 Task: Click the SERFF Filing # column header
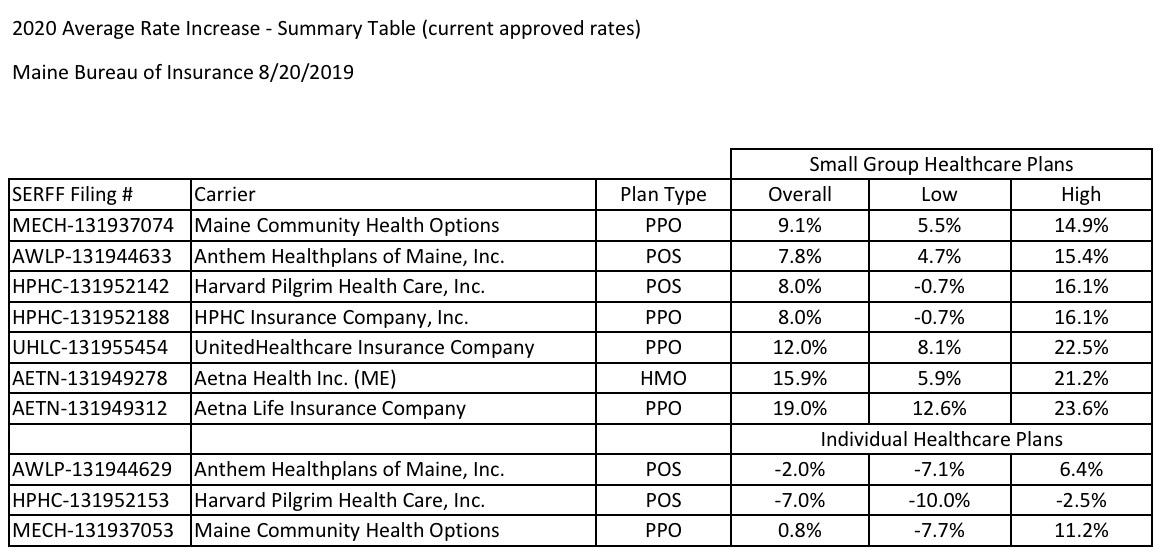73,195
